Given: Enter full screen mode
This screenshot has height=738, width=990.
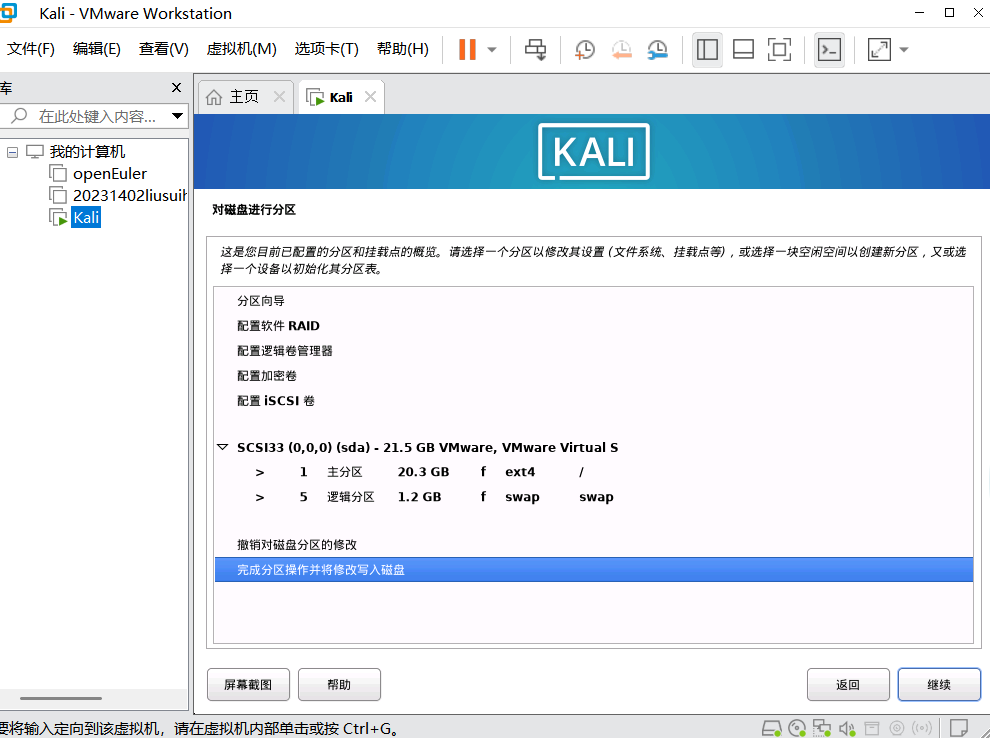Looking at the screenshot, I should (779, 49).
